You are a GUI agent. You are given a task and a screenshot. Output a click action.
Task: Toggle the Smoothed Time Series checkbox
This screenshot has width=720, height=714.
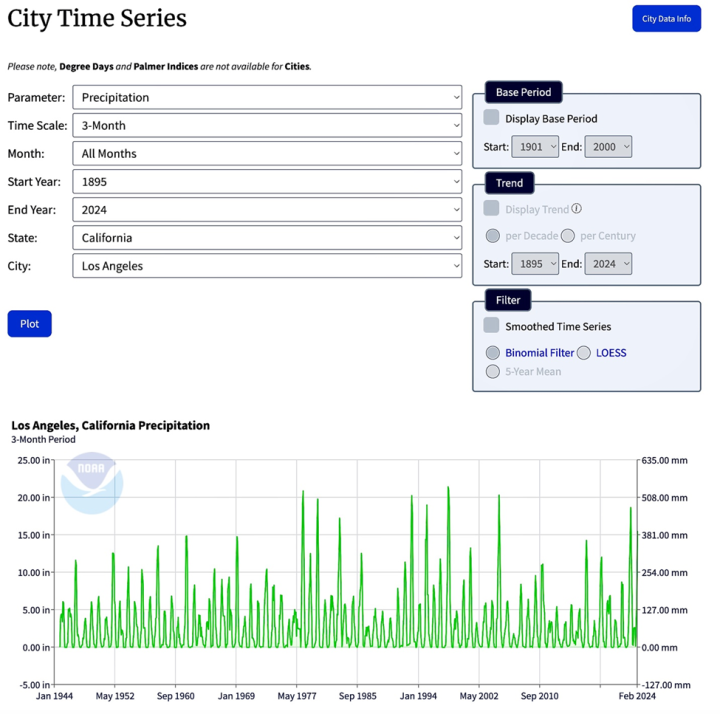coord(491,326)
